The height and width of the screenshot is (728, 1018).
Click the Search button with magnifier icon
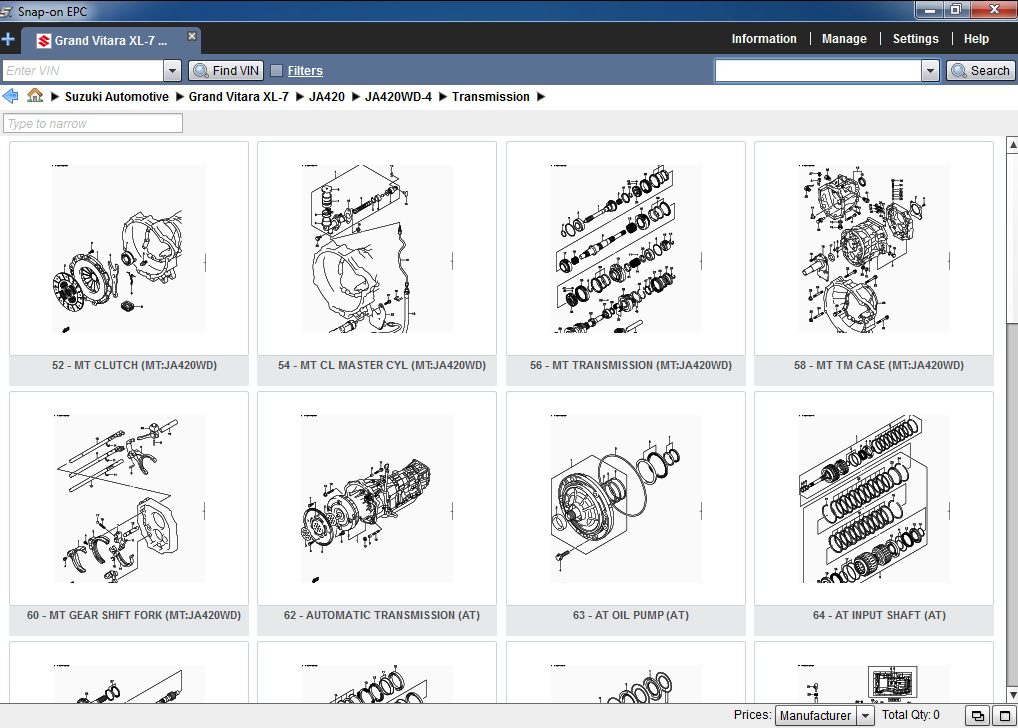click(x=980, y=71)
